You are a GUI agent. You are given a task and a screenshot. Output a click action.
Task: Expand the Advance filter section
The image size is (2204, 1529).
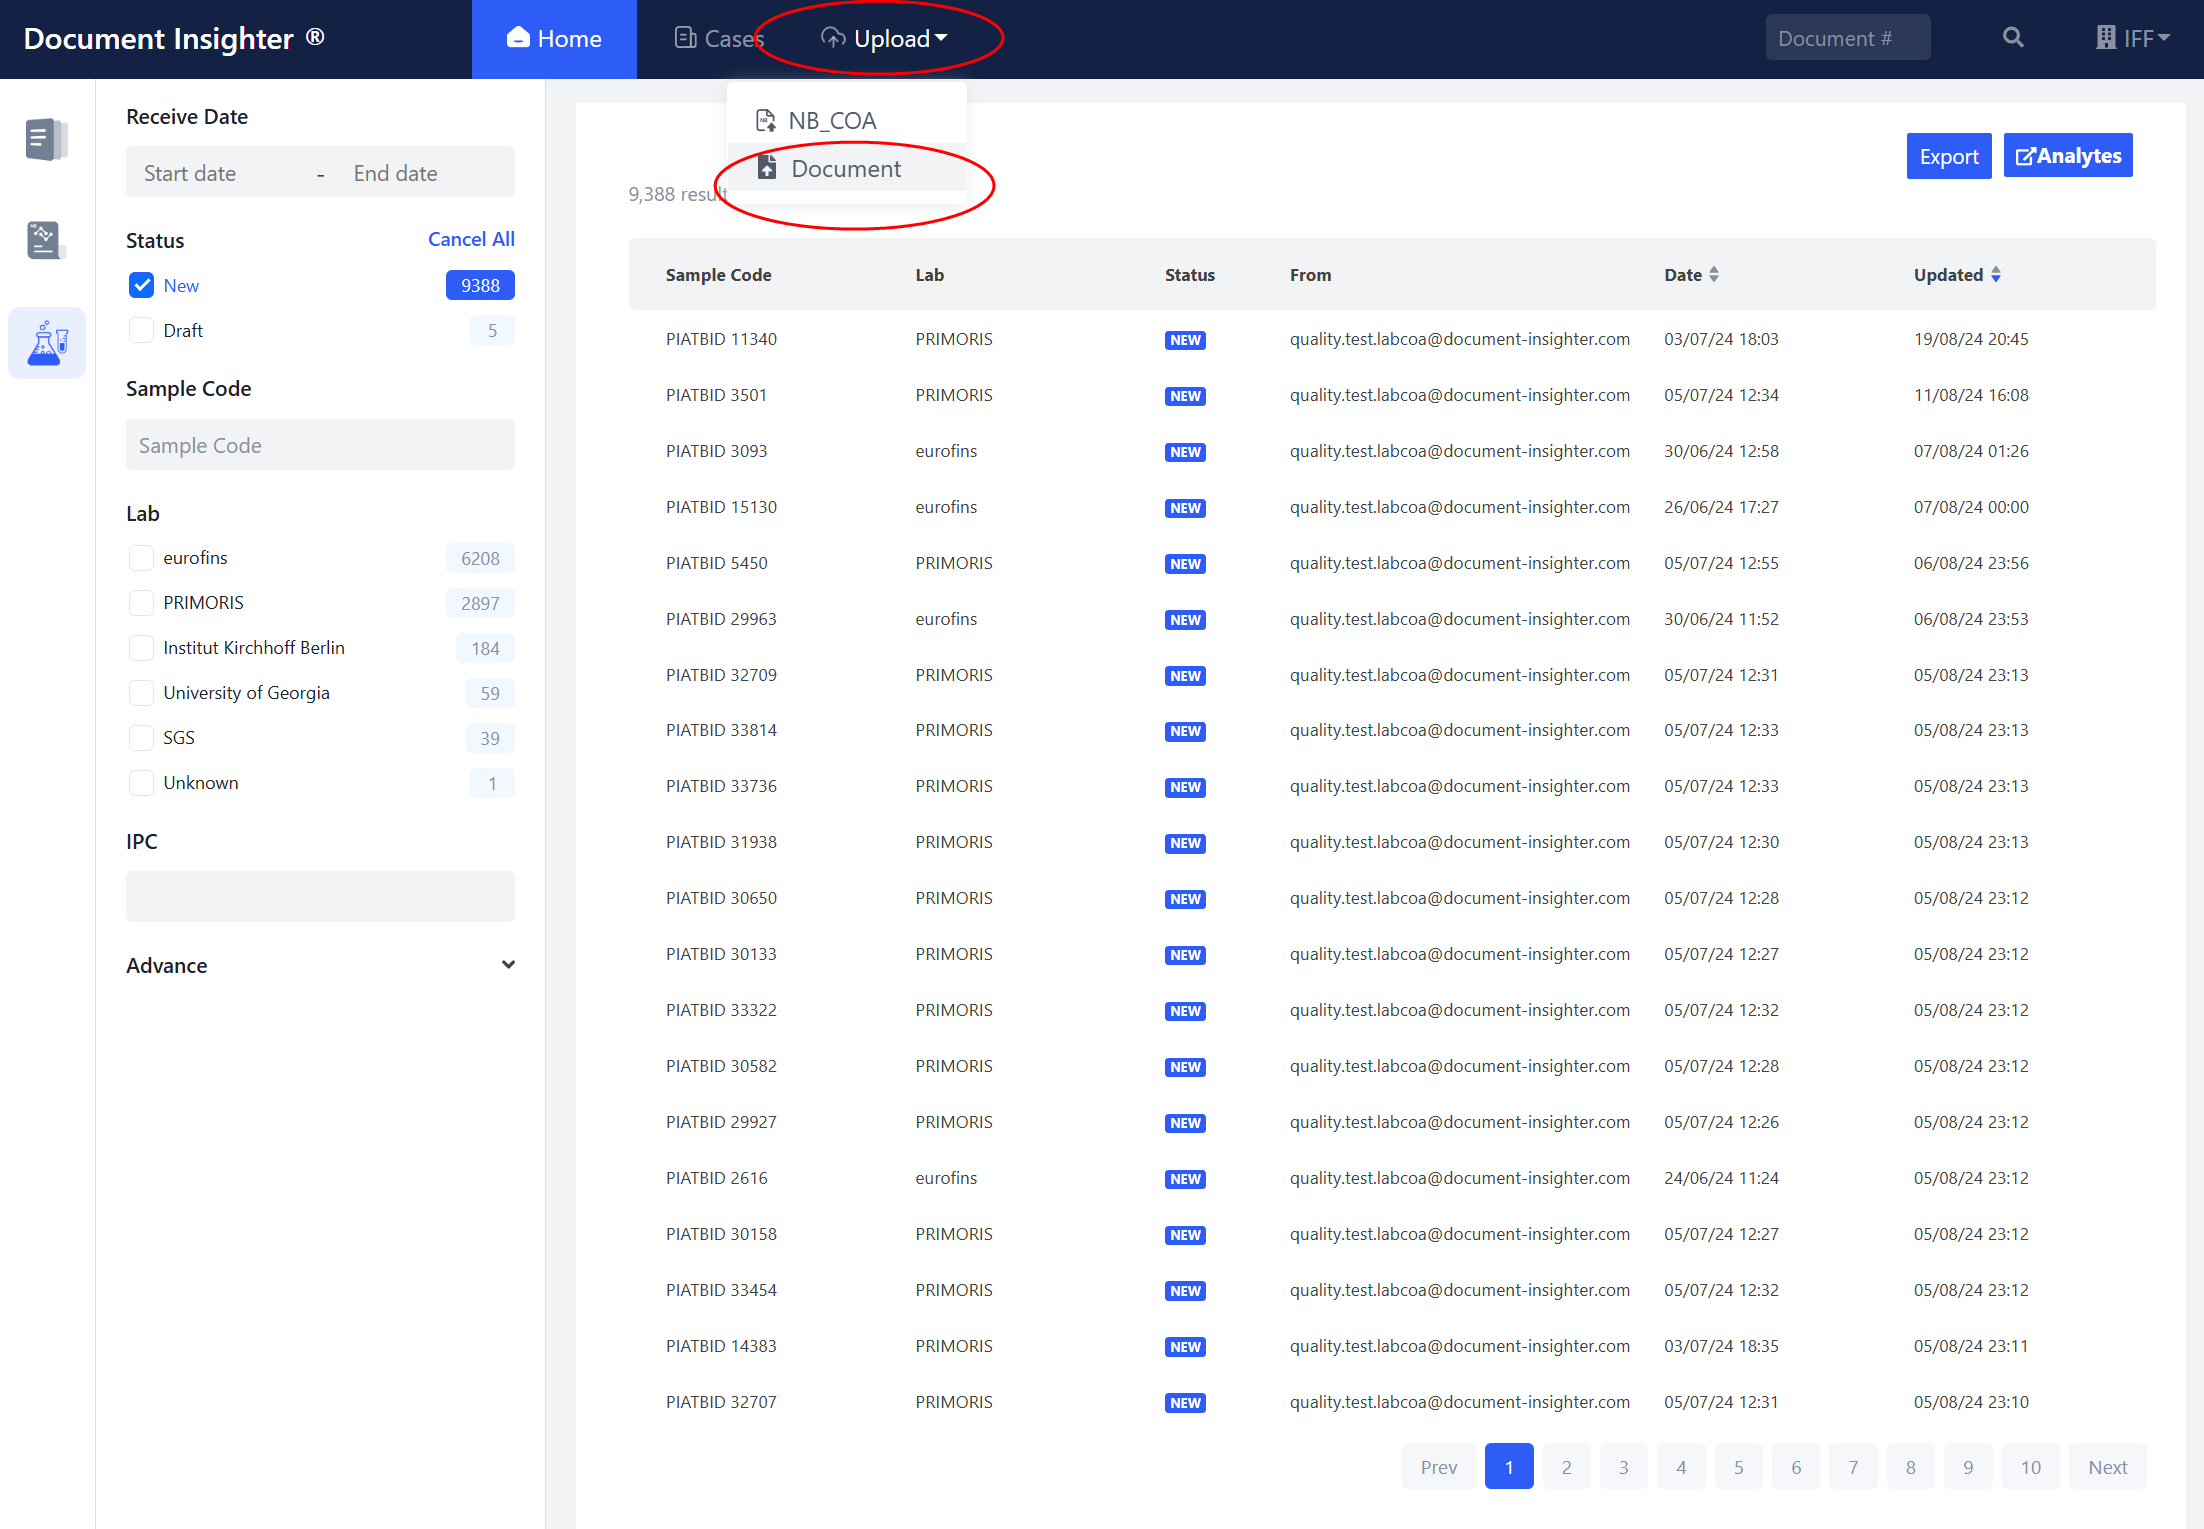pyautogui.click(x=508, y=965)
